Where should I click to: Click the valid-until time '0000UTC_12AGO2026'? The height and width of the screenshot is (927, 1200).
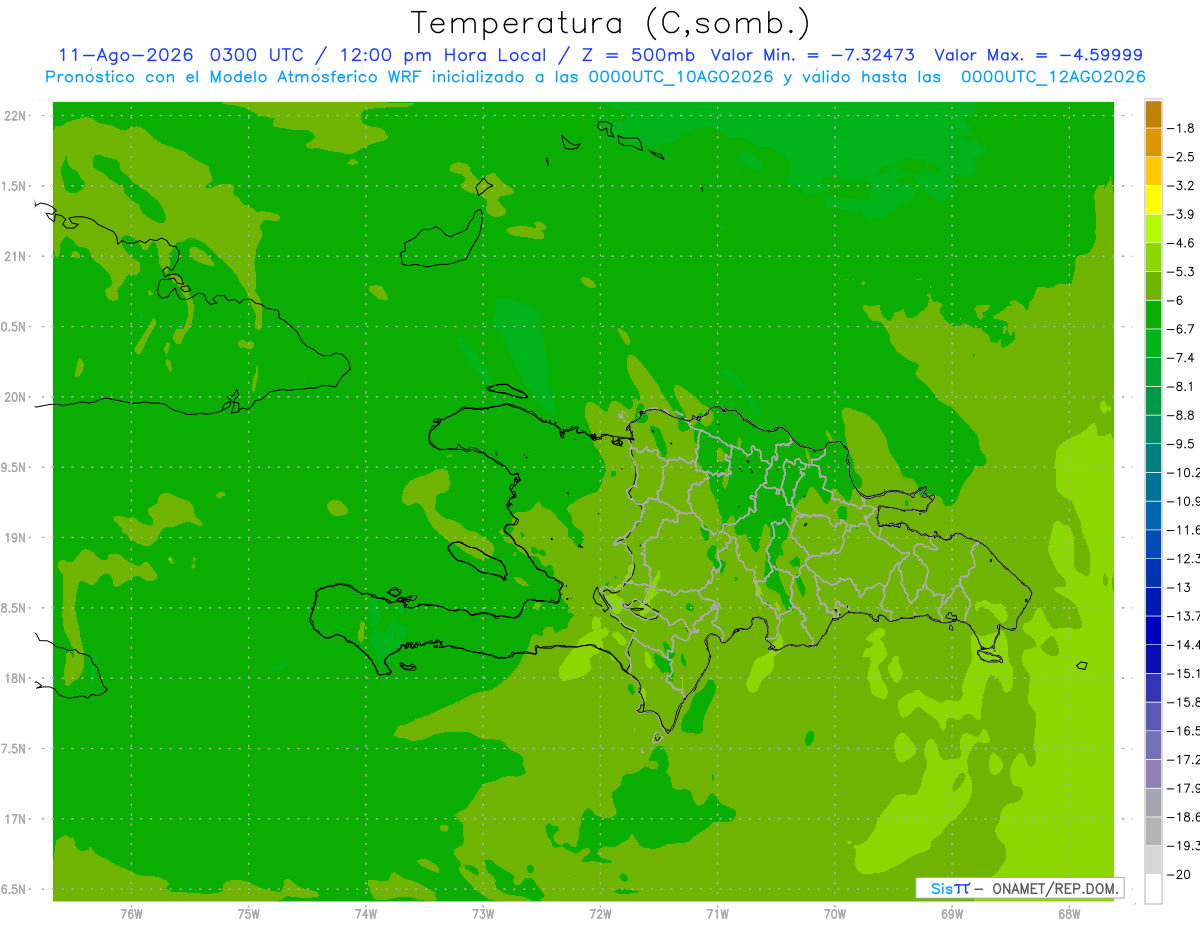point(1053,77)
